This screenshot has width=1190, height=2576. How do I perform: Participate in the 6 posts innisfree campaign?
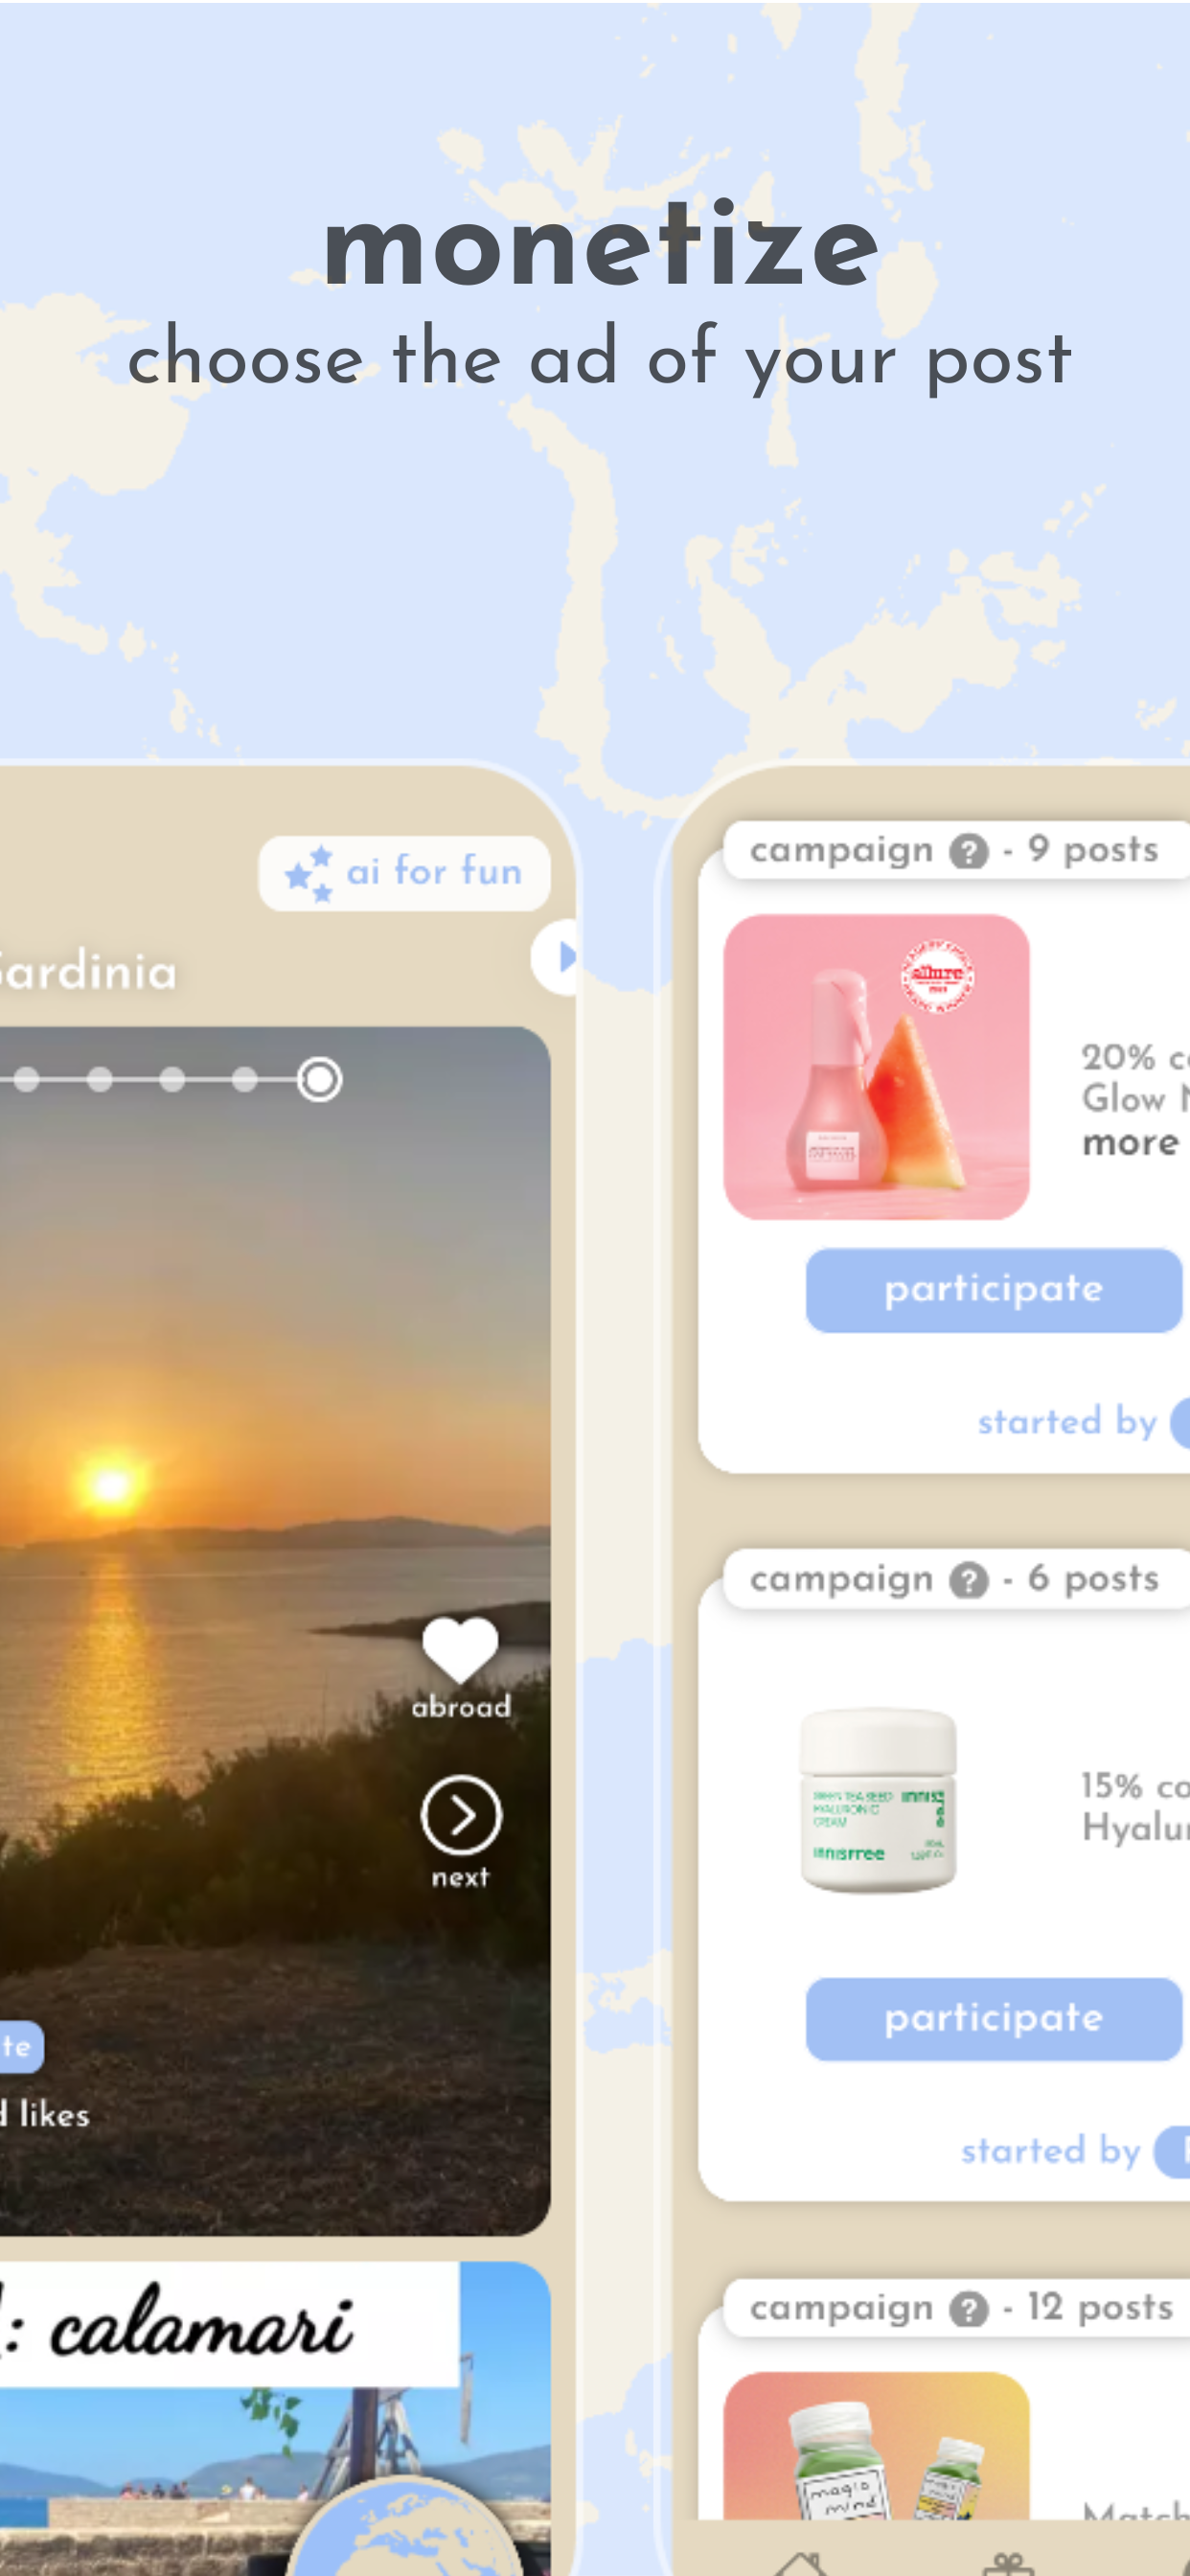click(x=994, y=2019)
